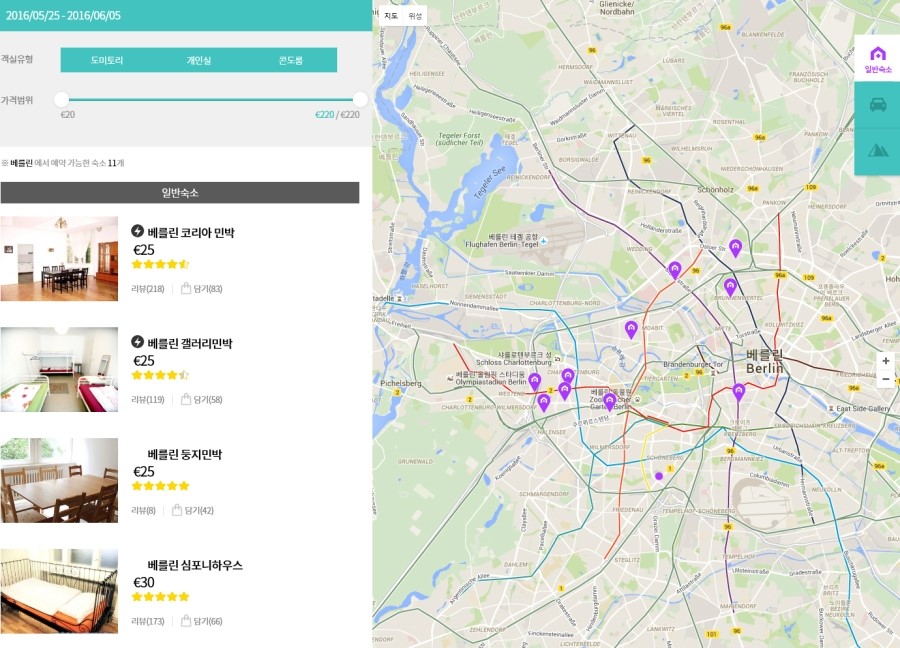Toggle the 개인실 room type filter
This screenshot has height=648, width=900.
click(x=198, y=61)
